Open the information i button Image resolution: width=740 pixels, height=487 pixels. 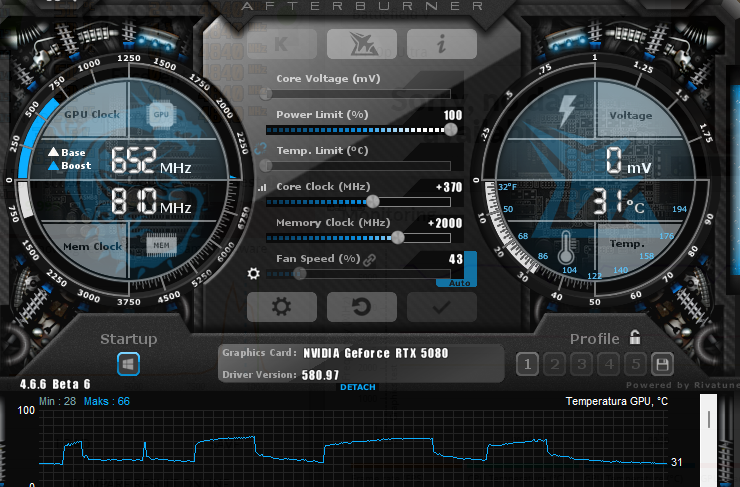point(442,44)
